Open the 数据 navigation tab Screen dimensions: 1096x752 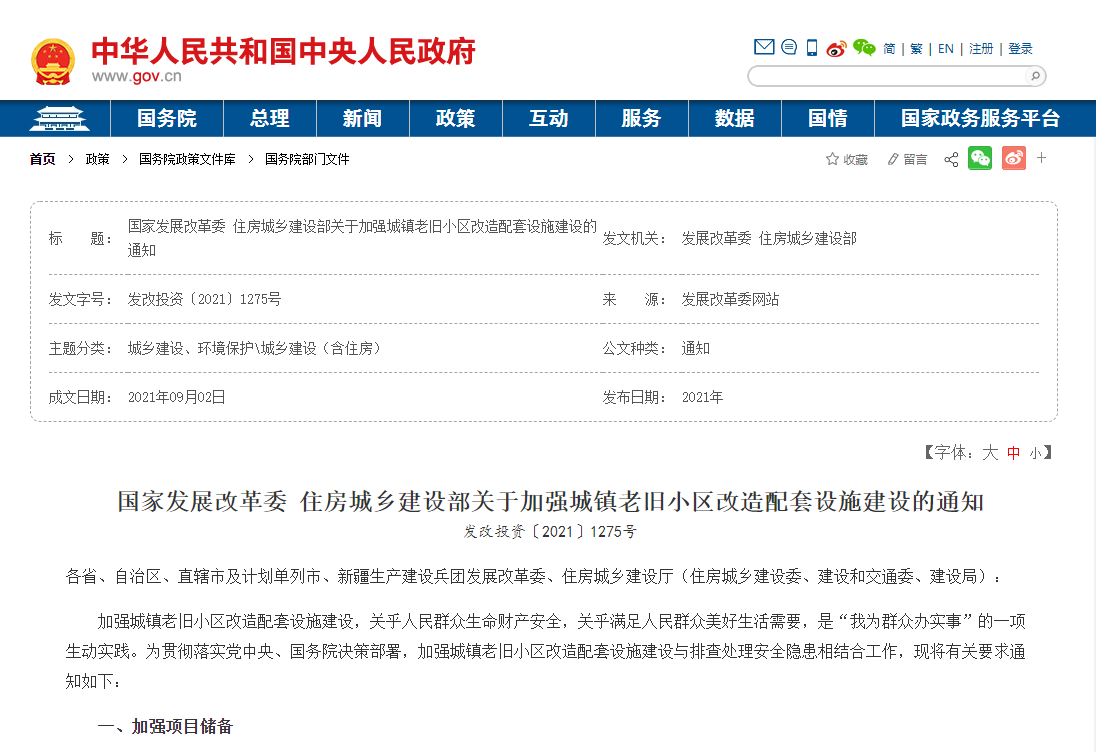734,118
